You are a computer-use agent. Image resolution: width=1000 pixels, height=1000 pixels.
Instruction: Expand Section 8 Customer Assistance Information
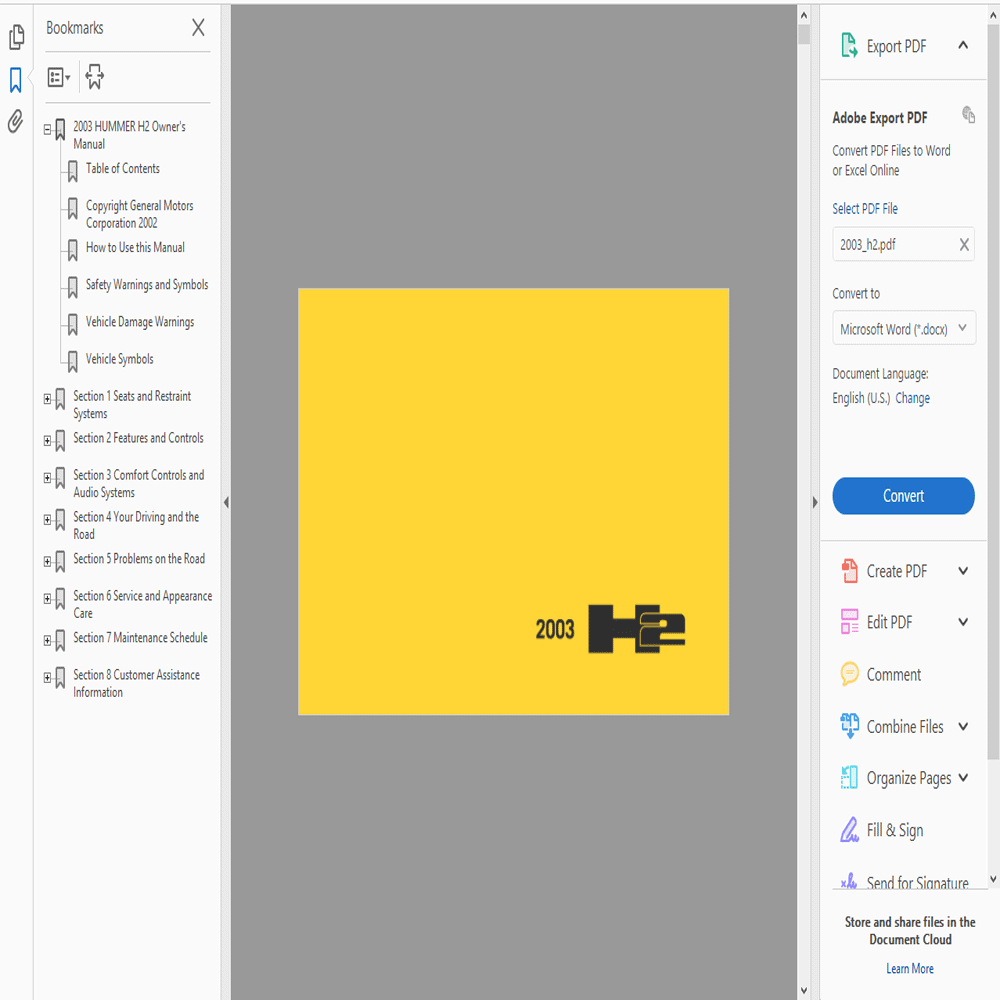[47, 677]
